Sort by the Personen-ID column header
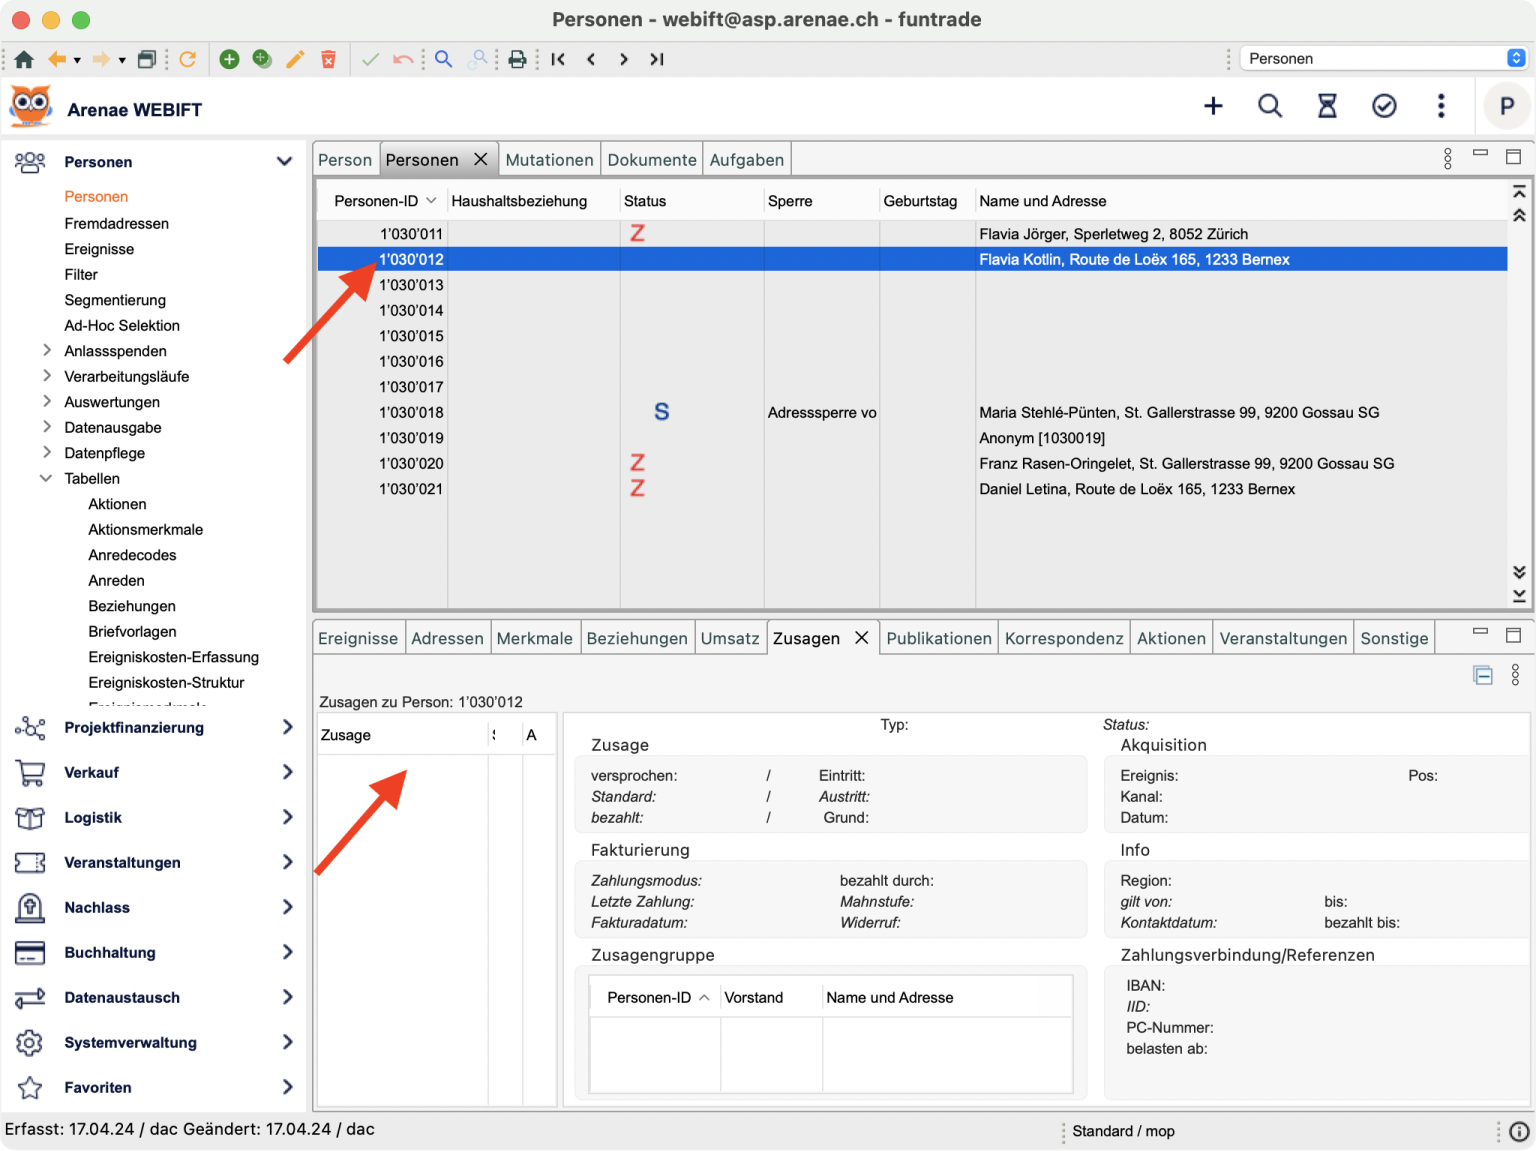This screenshot has width=1536, height=1151. coord(376,201)
